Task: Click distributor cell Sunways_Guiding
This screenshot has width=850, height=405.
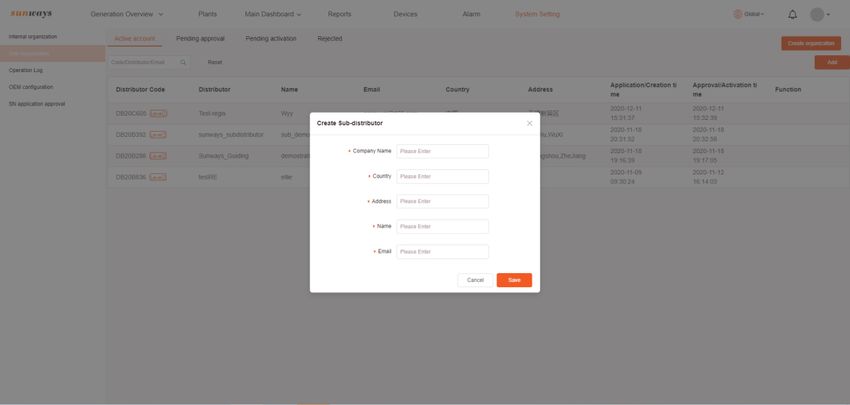Action: pyautogui.click(x=223, y=156)
